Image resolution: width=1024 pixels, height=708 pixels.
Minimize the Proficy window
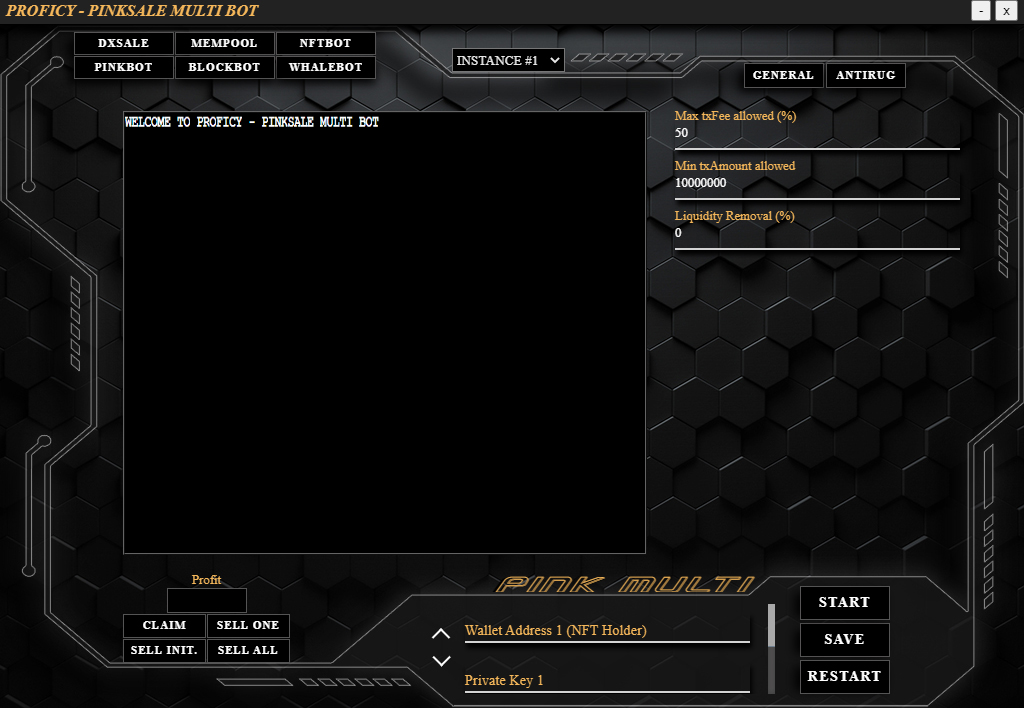click(981, 11)
